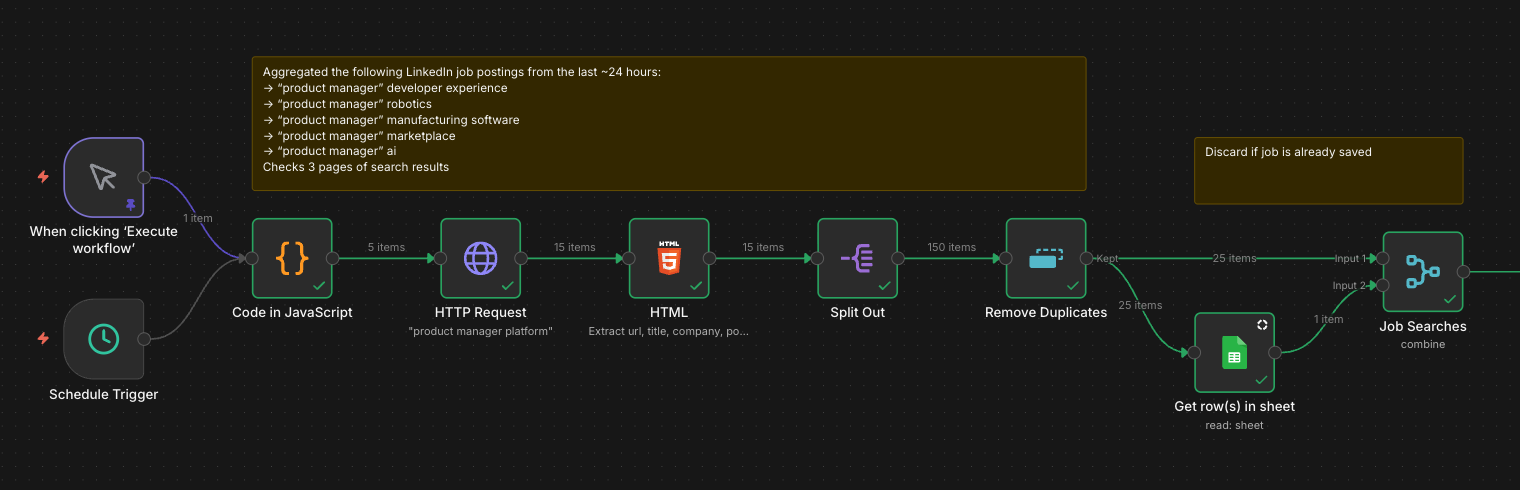Select the HTML extraction node
This screenshot has width=1520, height=490.
pos(668,258)
